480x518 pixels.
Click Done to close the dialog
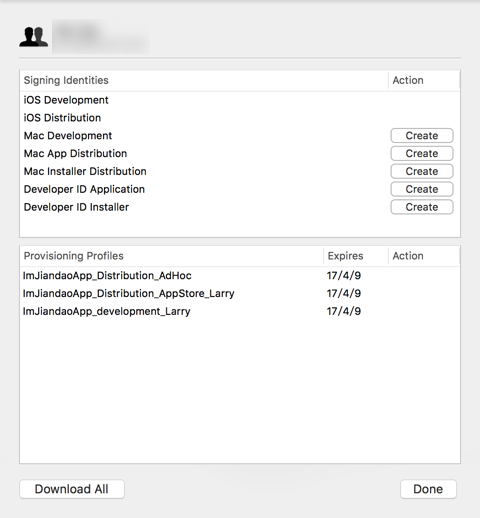428,489
